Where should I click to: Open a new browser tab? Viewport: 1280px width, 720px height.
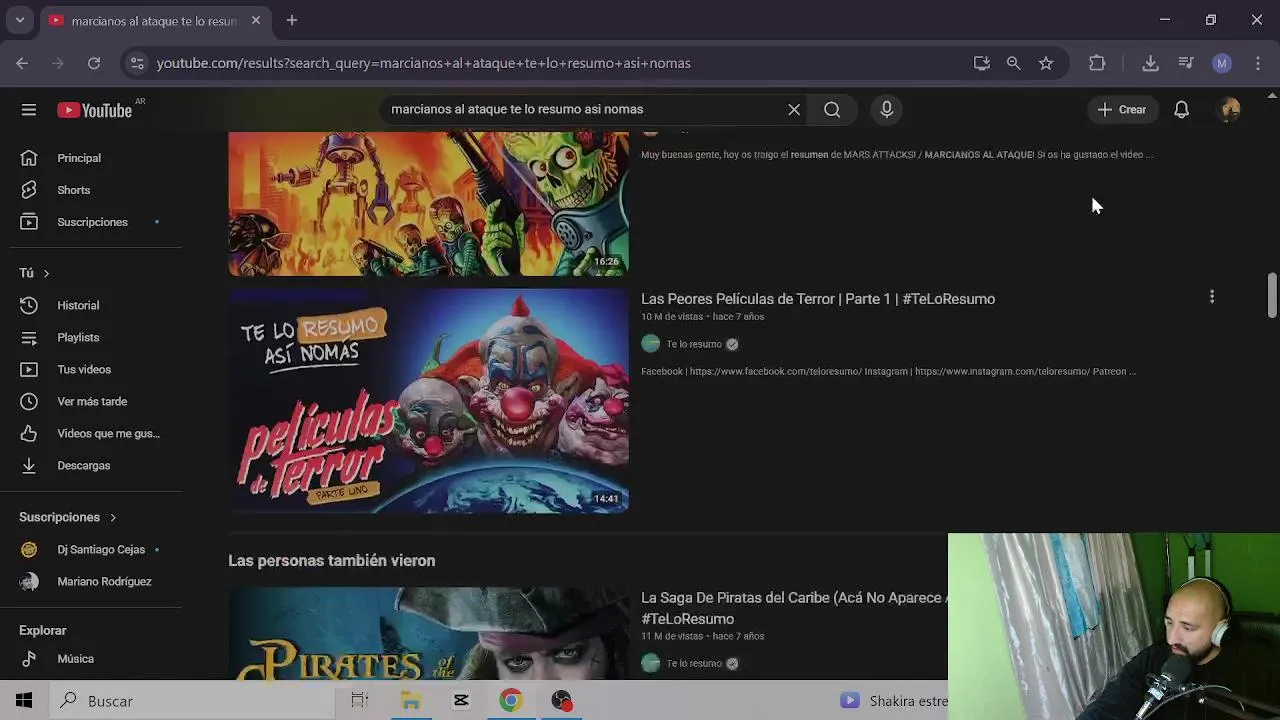(x=292, y=20)
